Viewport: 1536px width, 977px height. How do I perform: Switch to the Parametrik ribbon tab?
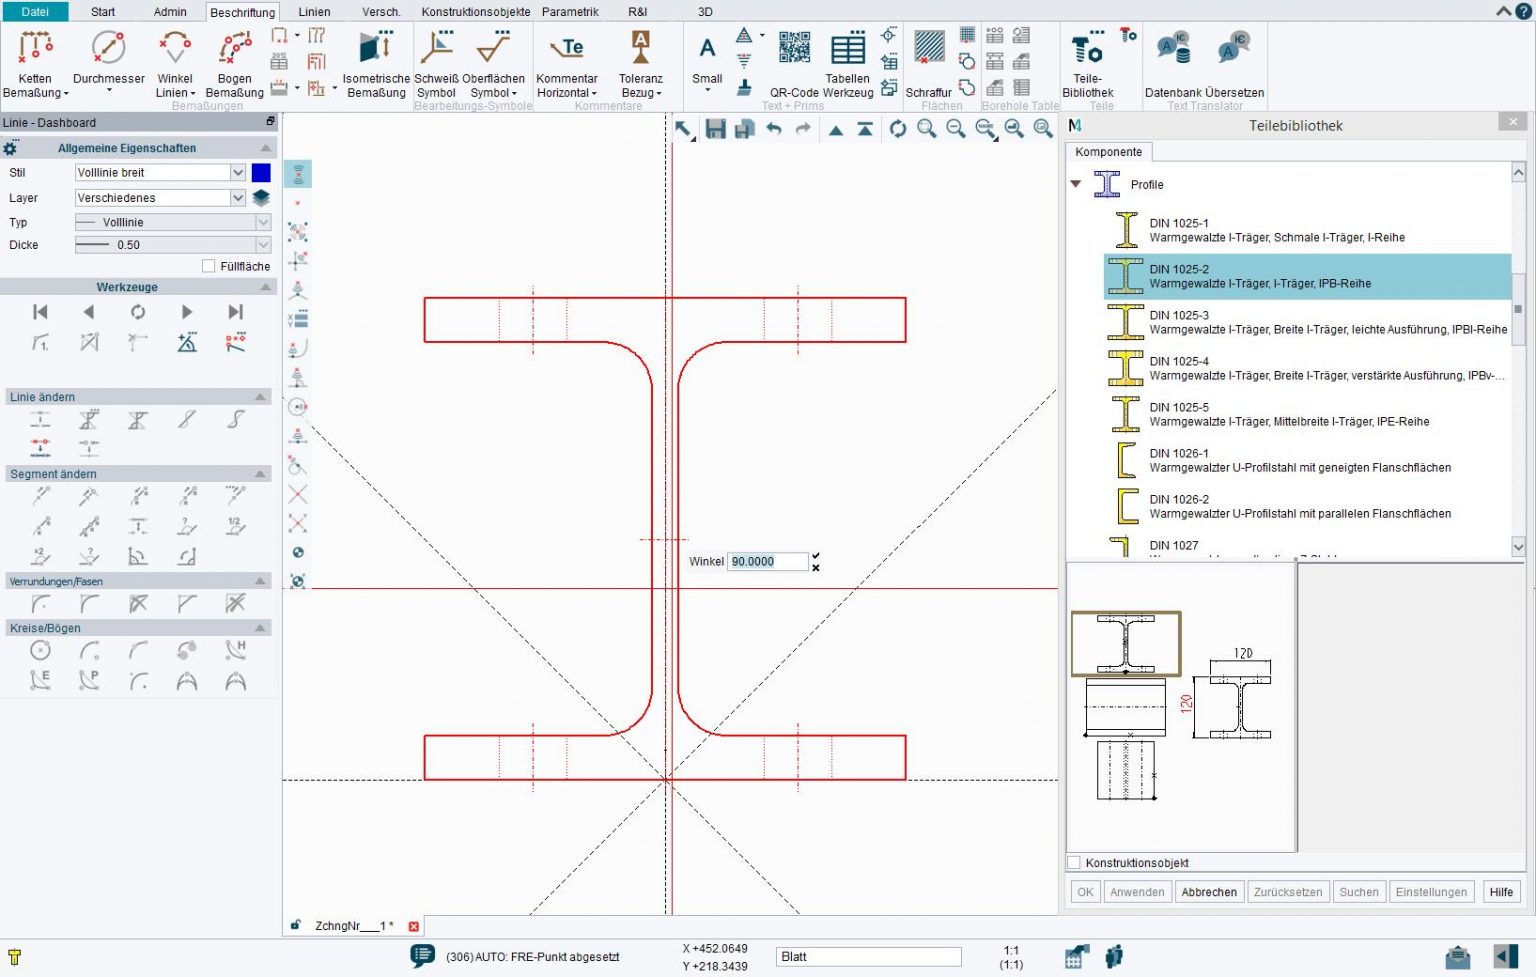click(x=570, y=11)
